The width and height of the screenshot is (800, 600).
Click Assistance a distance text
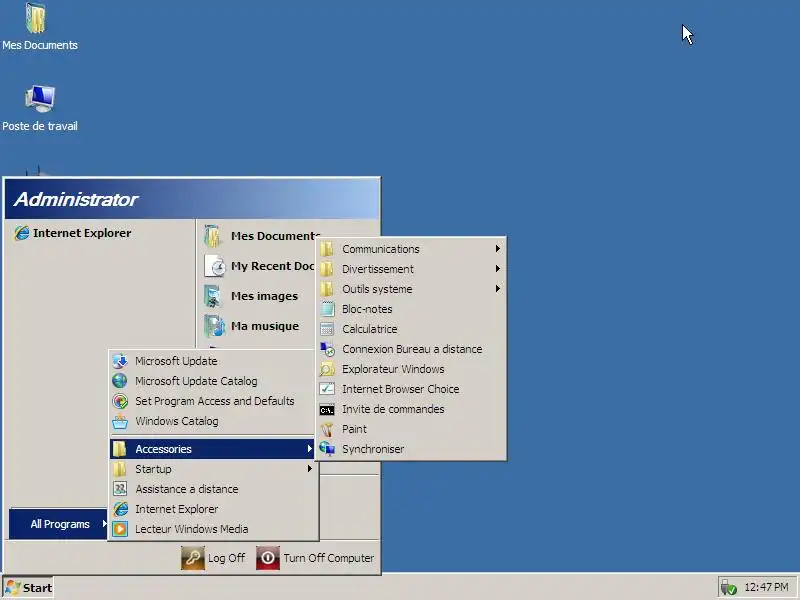pyautogui.click(x=187, y=489)
